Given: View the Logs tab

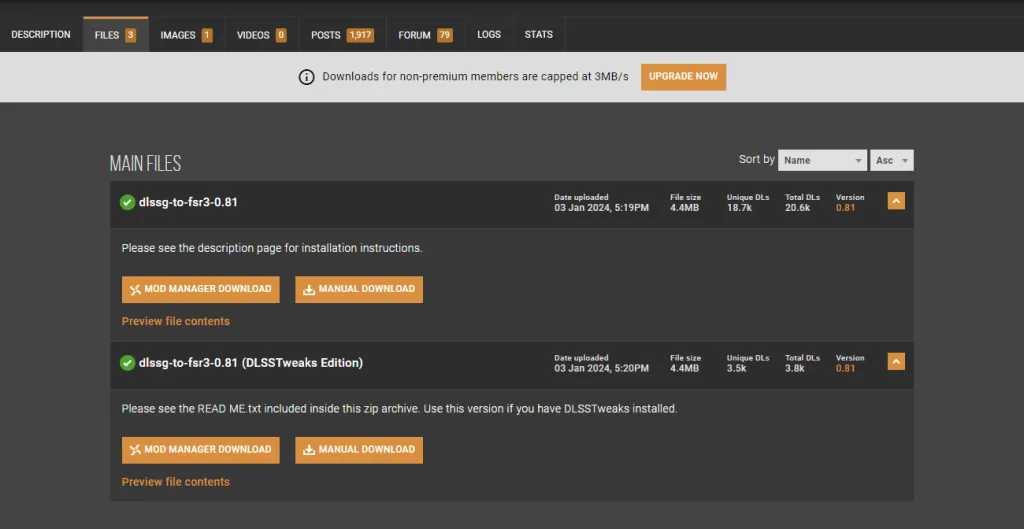Looking at the screenshot, I should 488,35.
